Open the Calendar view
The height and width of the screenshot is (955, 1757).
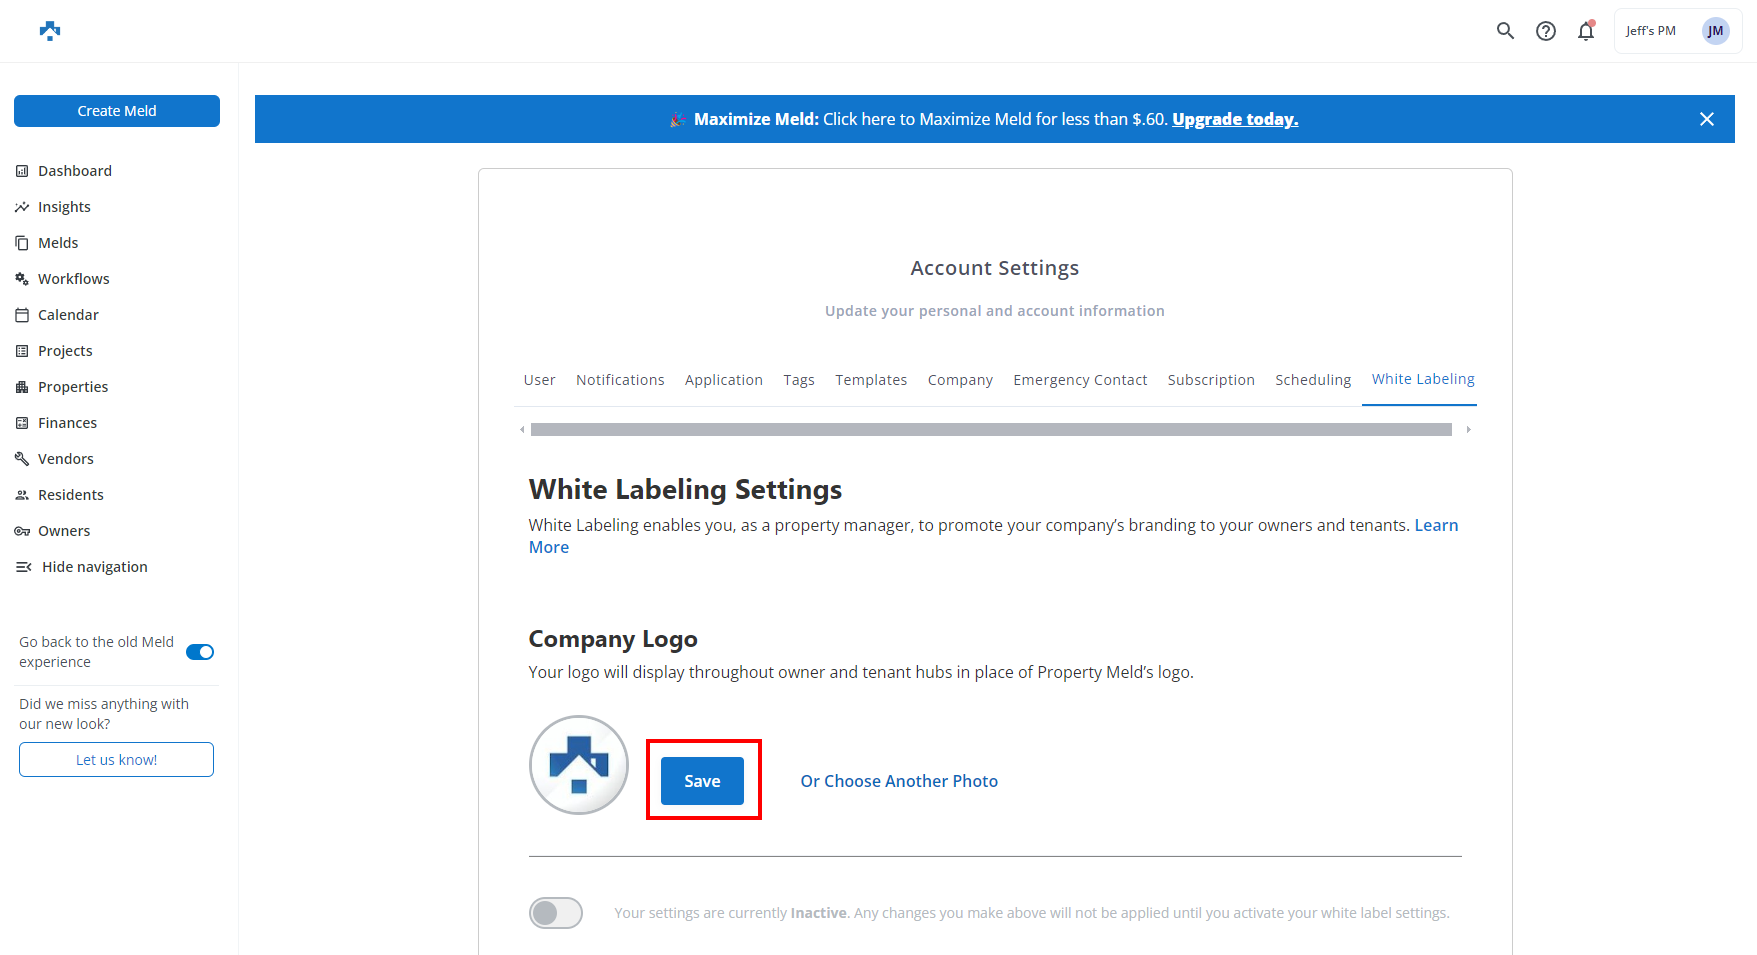coord(67,314)
